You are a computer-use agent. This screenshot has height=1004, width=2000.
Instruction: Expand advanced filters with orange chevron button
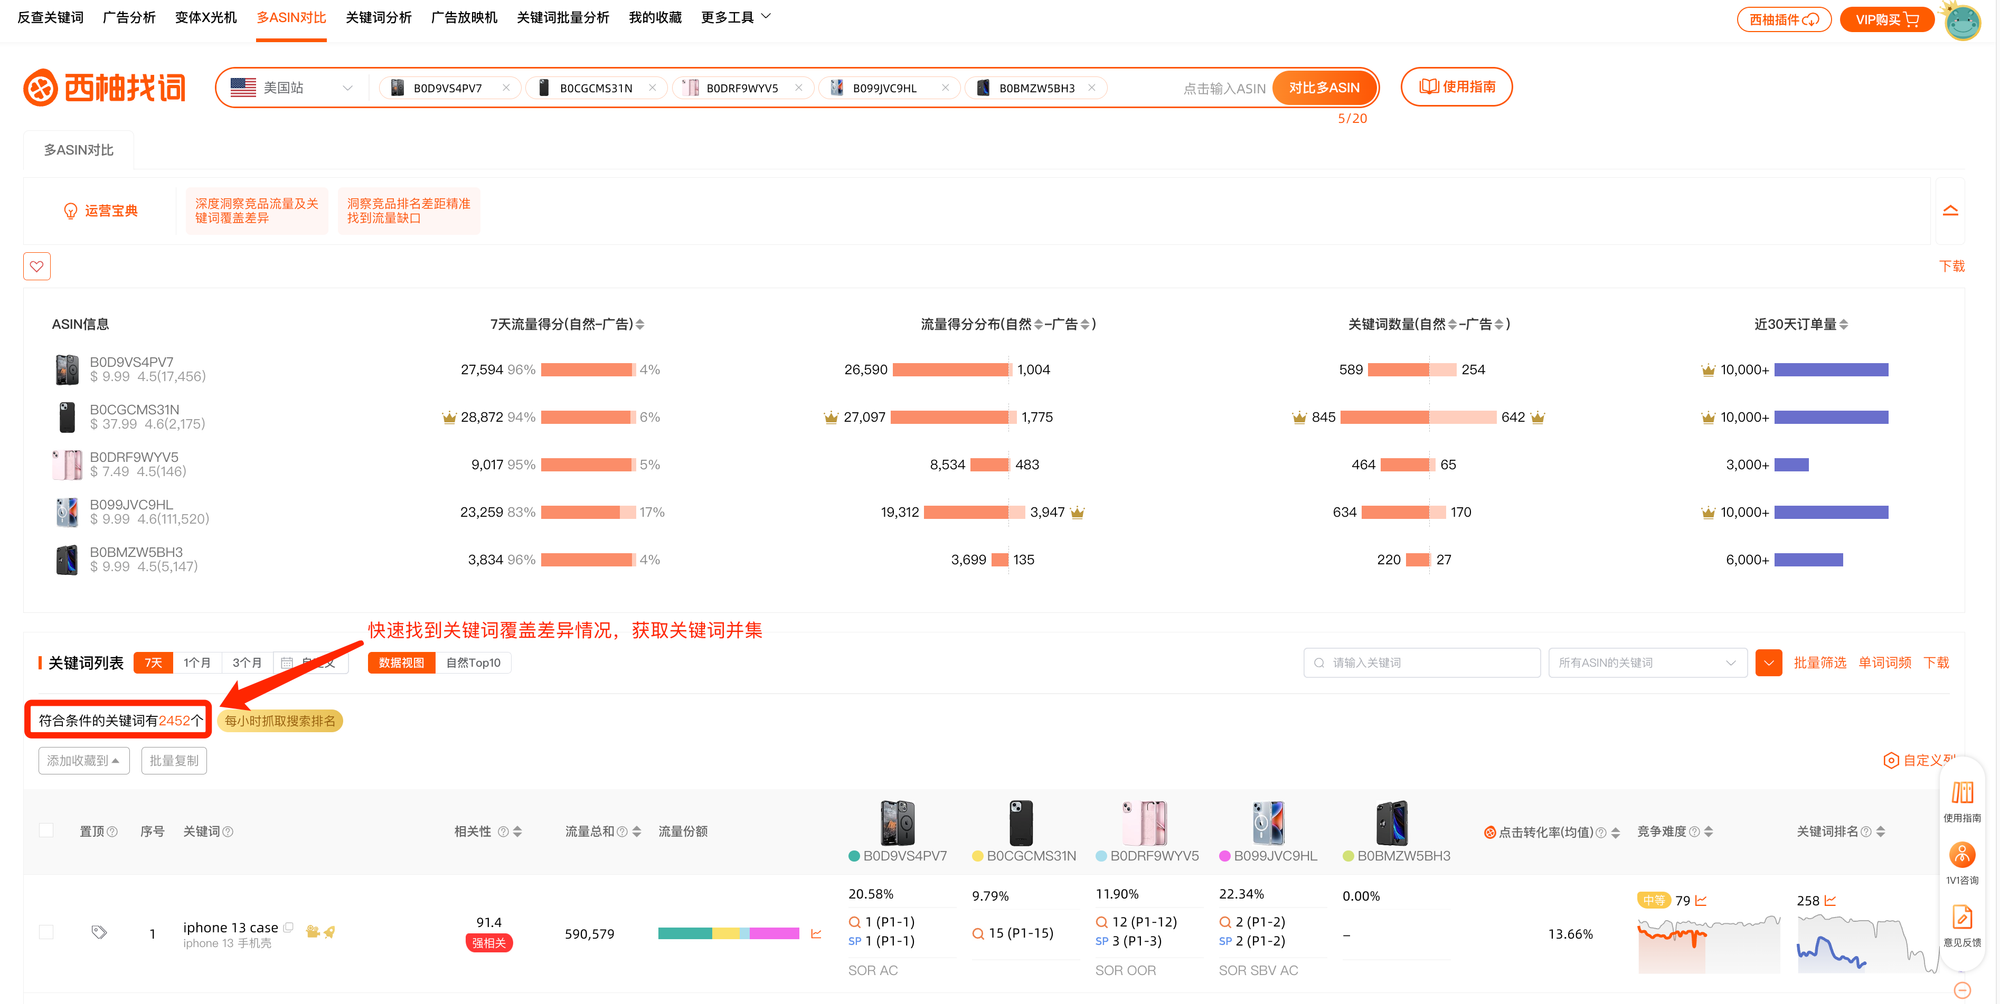[1768, 663]
